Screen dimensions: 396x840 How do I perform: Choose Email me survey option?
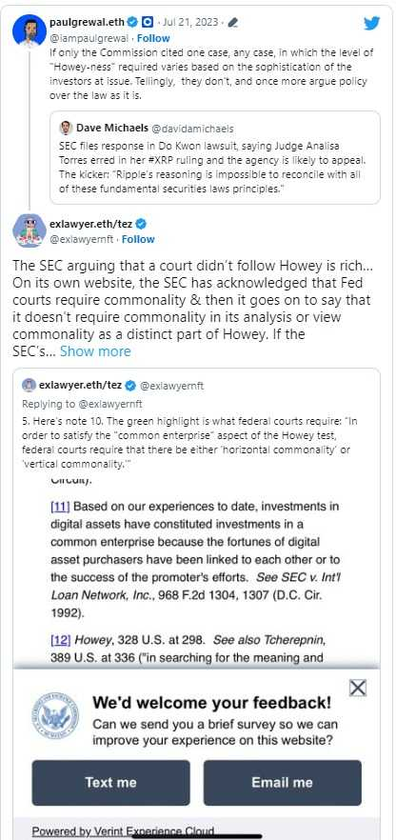(282, 783)
